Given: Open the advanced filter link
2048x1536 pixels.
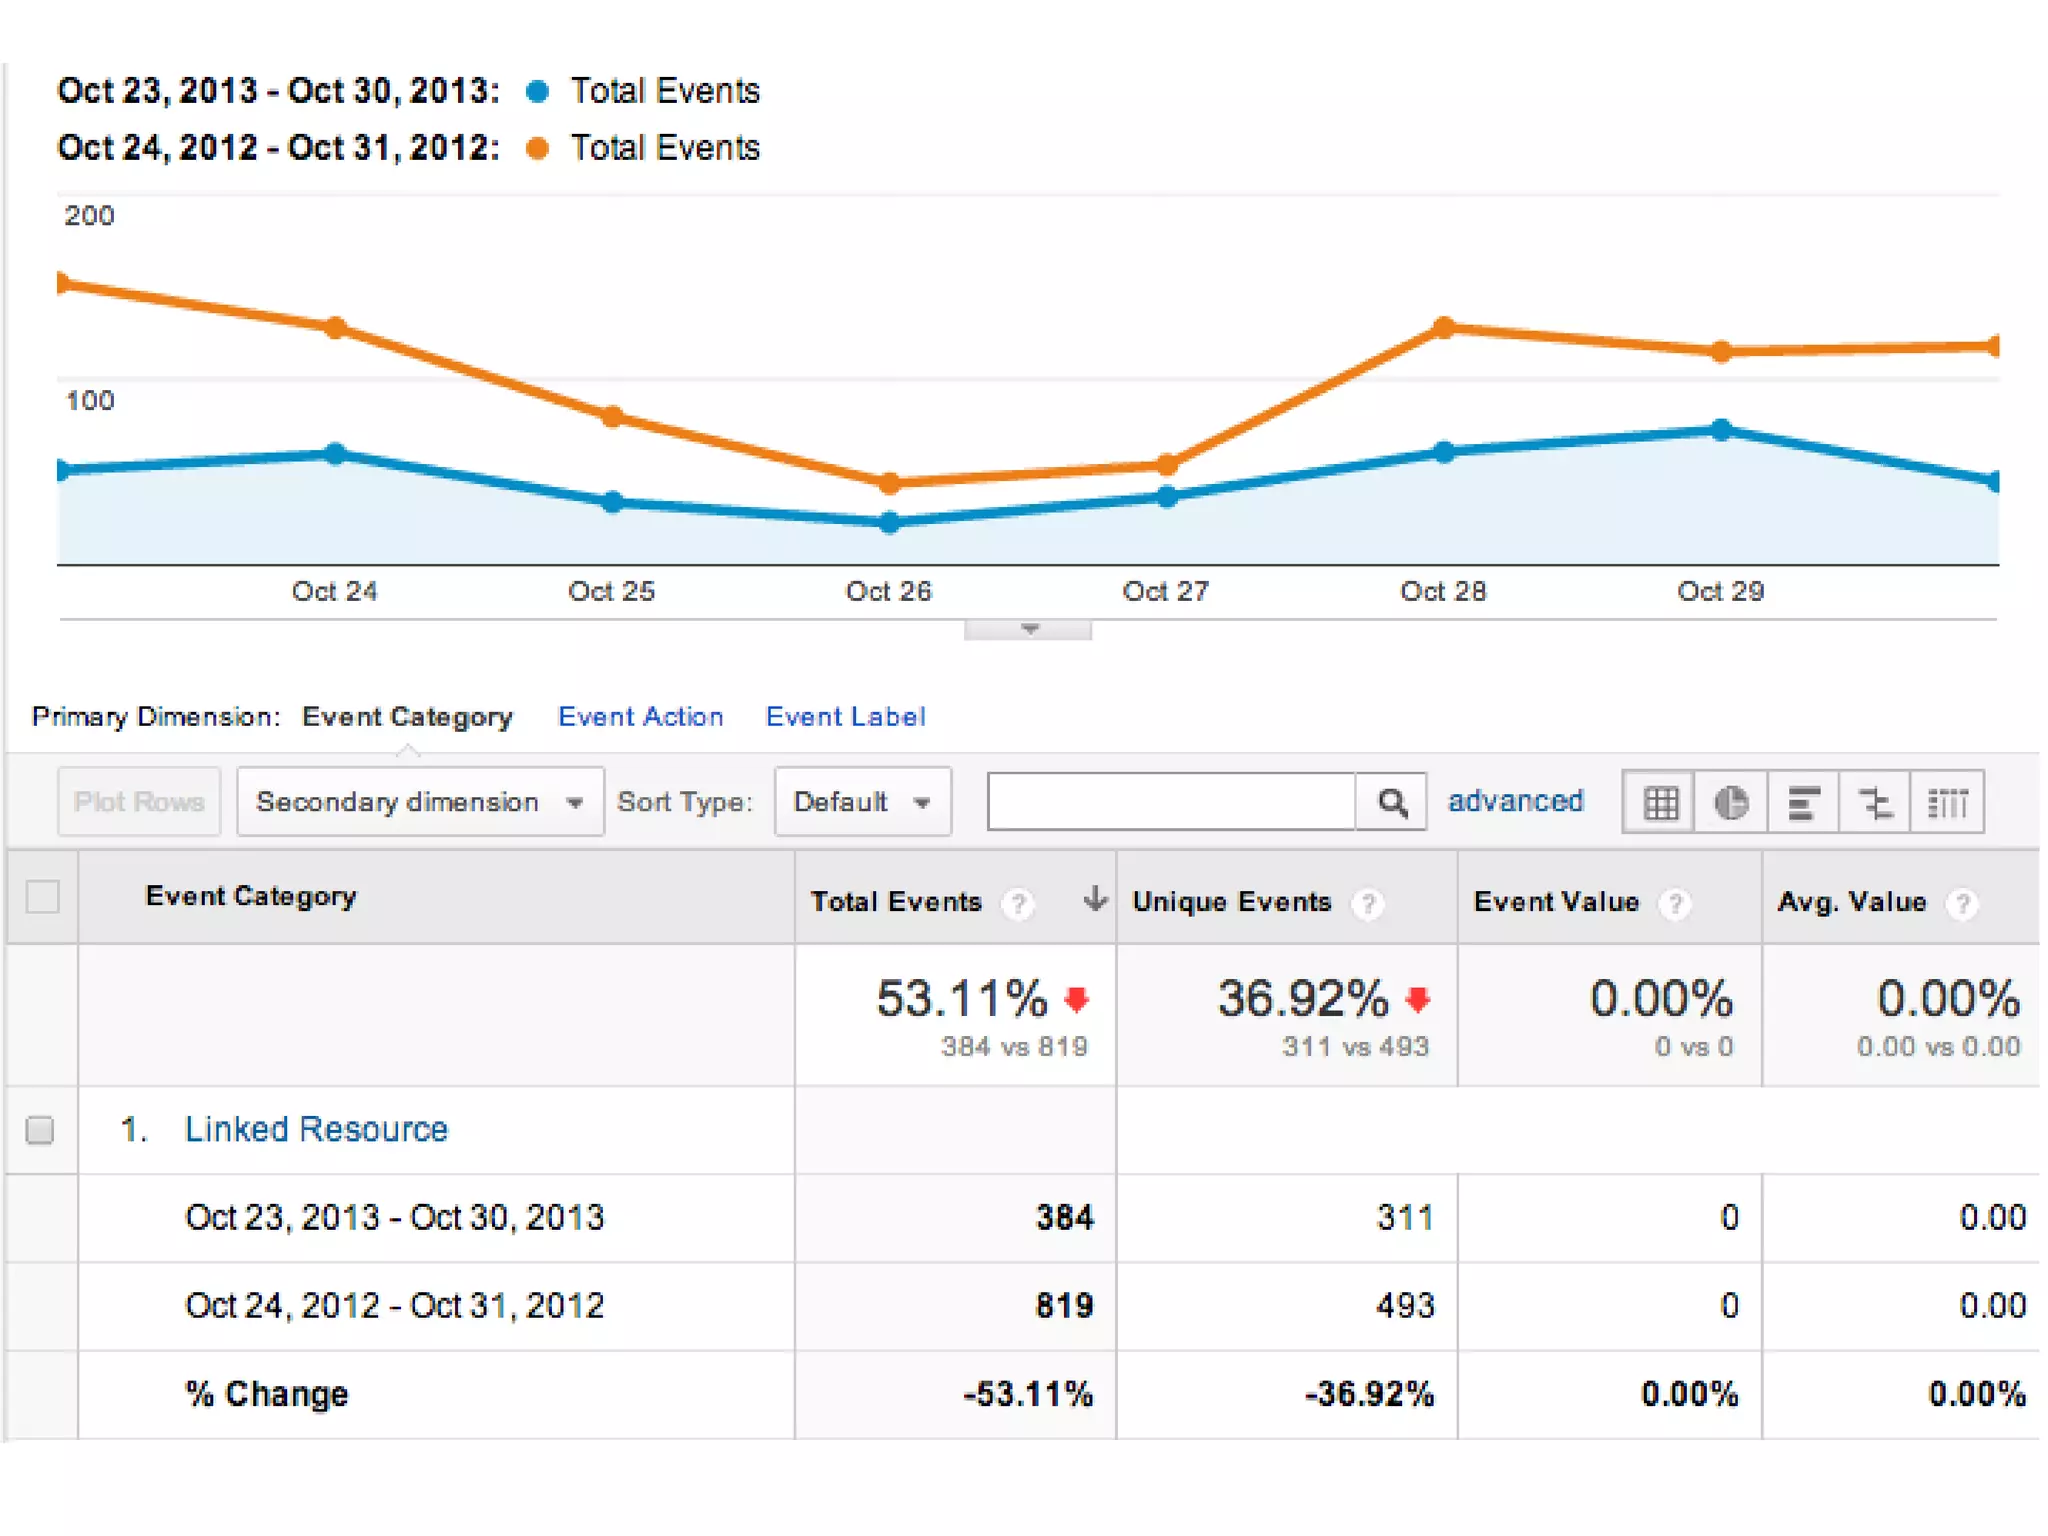Looking at the screenshot, I should [1515, 801].
